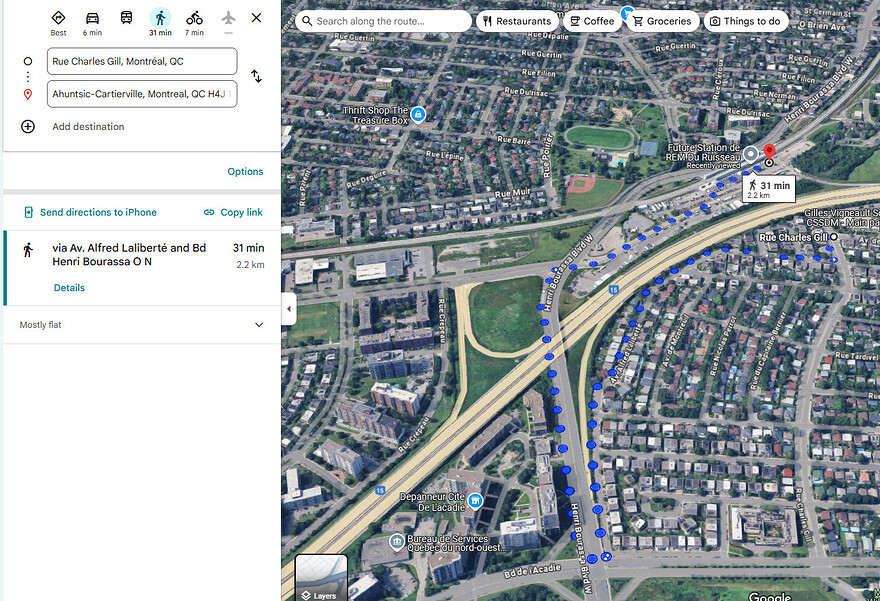Screen dimensions: 880x601
Task: Click the search magnifier icon
Action: (x=307, y=21)
